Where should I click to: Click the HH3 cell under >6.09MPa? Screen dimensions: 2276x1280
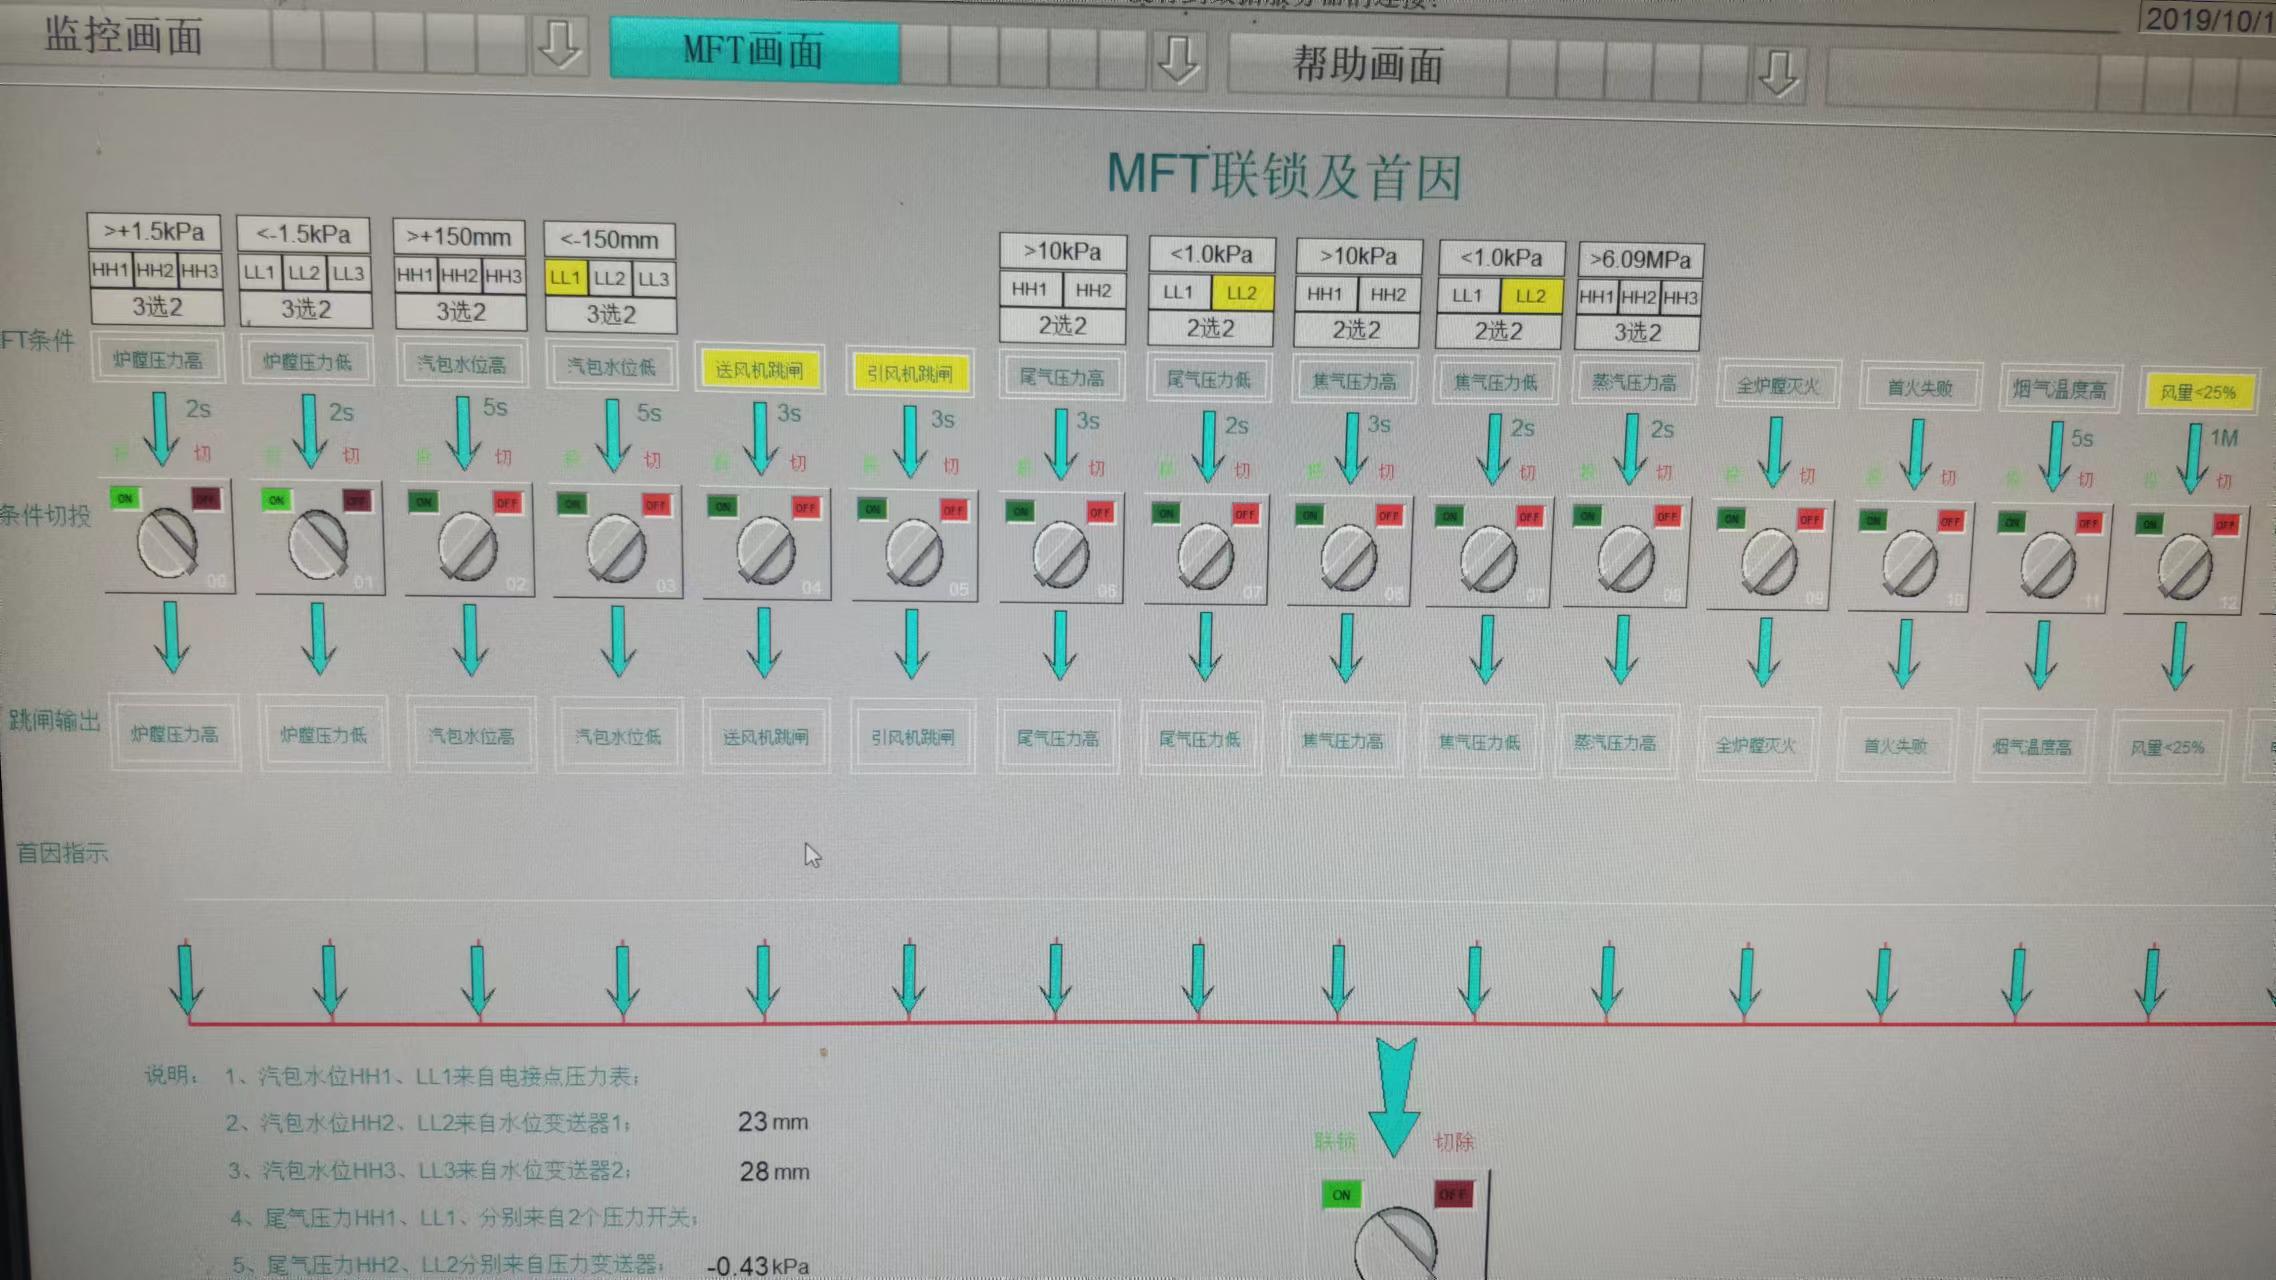coord(1681,297)
